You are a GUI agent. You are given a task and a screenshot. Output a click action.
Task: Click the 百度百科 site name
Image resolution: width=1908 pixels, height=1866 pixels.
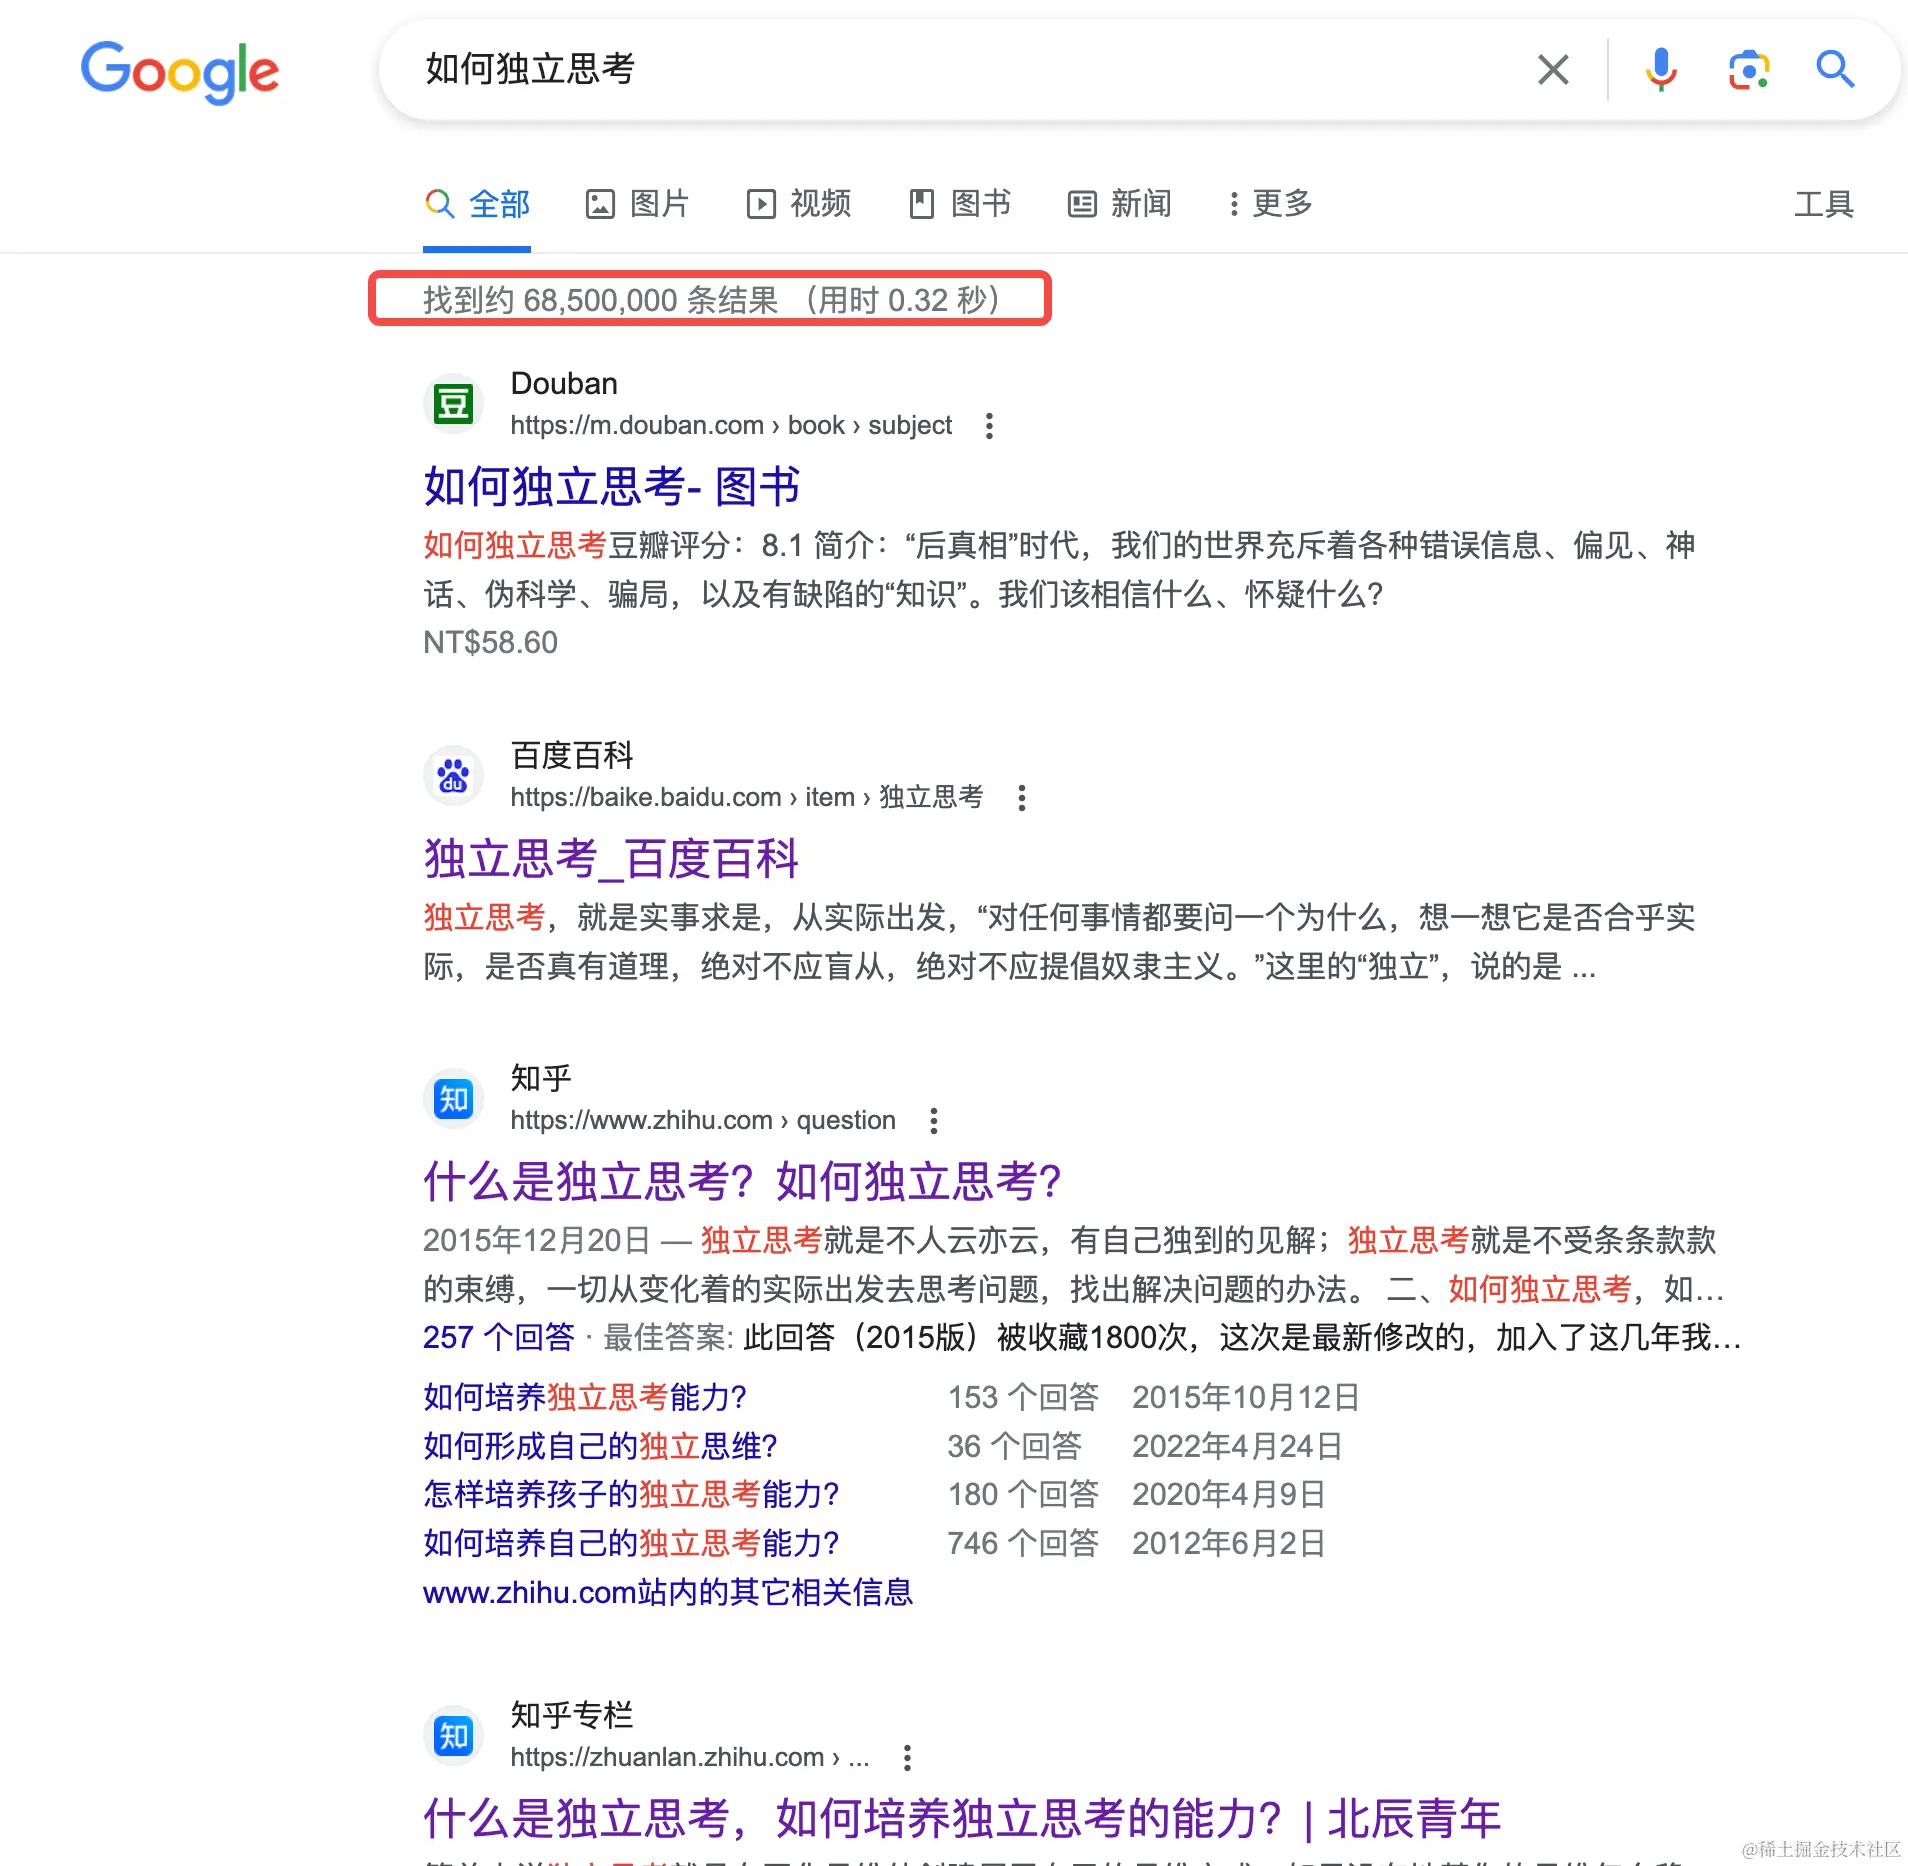572,756
